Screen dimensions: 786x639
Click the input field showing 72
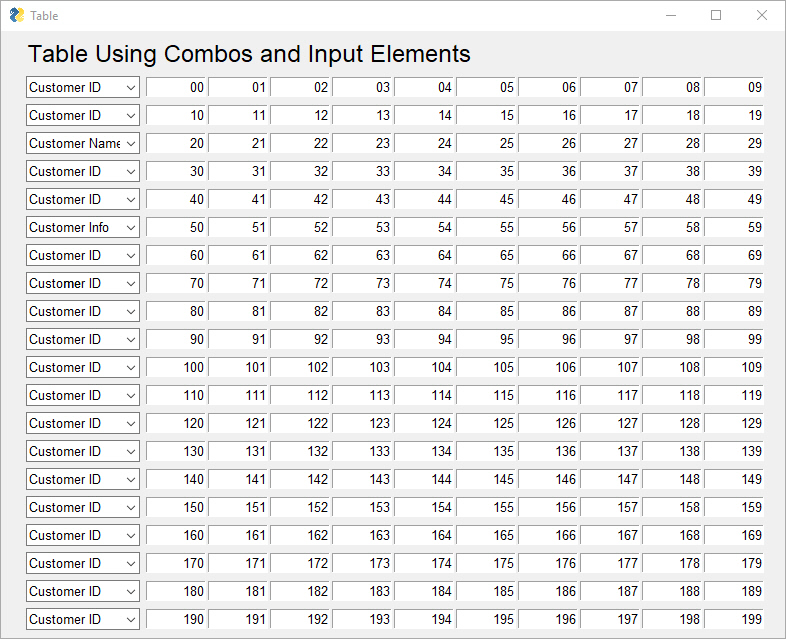300,283
